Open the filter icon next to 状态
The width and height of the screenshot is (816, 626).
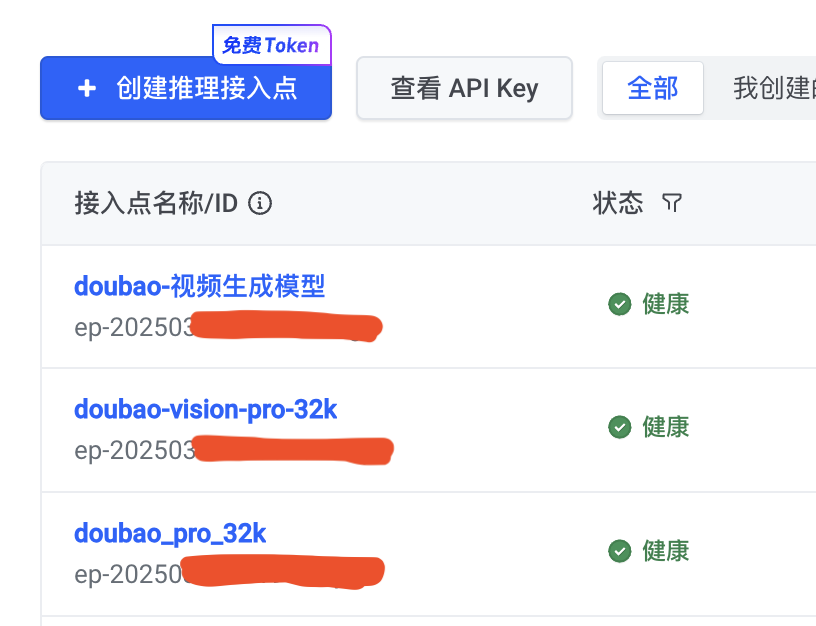[x=672, y=204]
